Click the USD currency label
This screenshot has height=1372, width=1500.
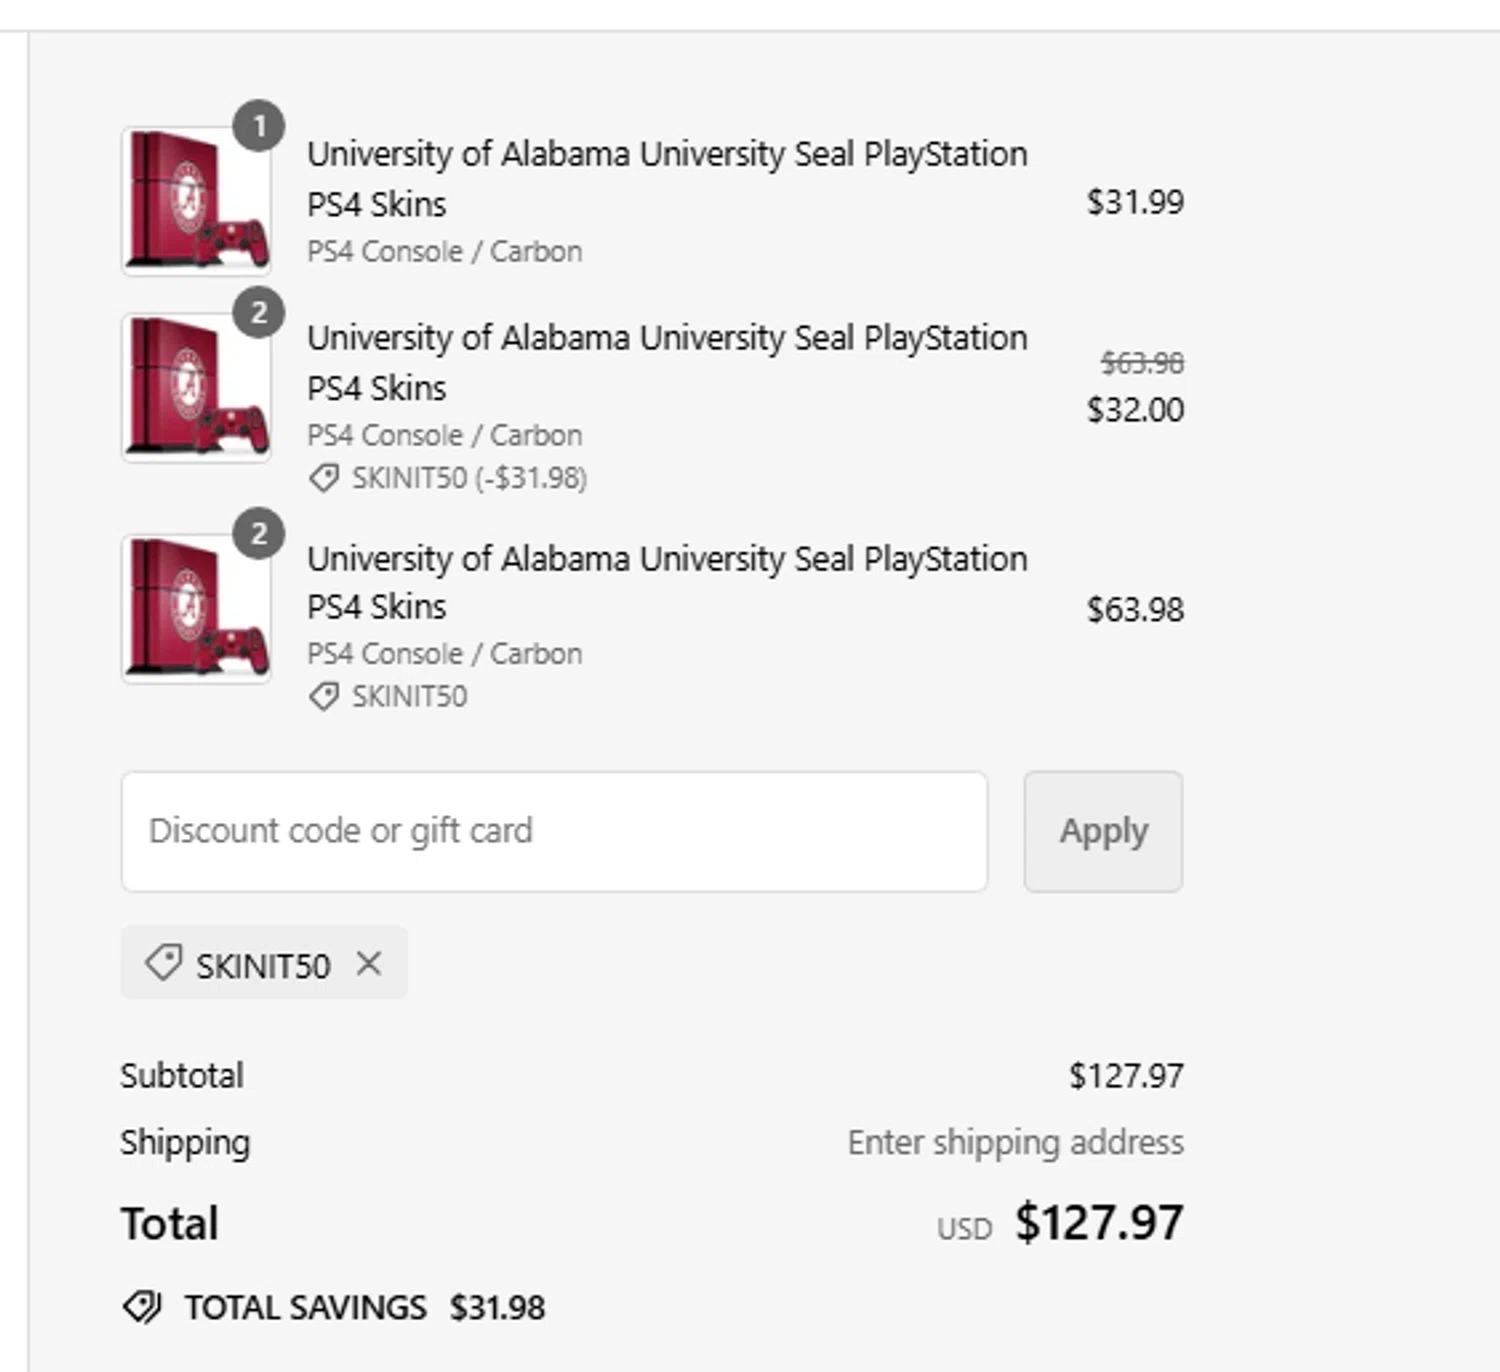click(x=964, y=1229)
